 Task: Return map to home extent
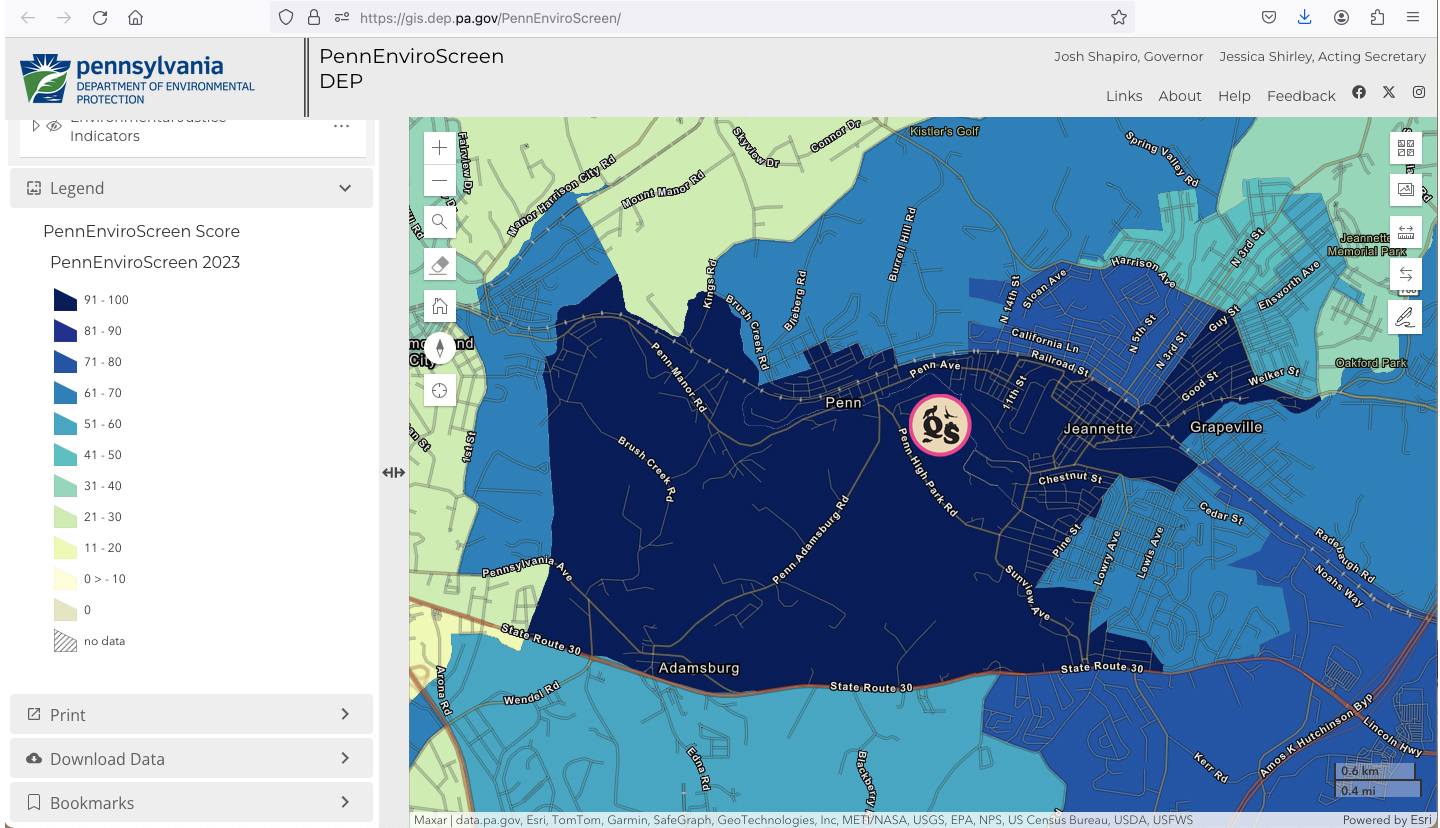coord(439,306)
